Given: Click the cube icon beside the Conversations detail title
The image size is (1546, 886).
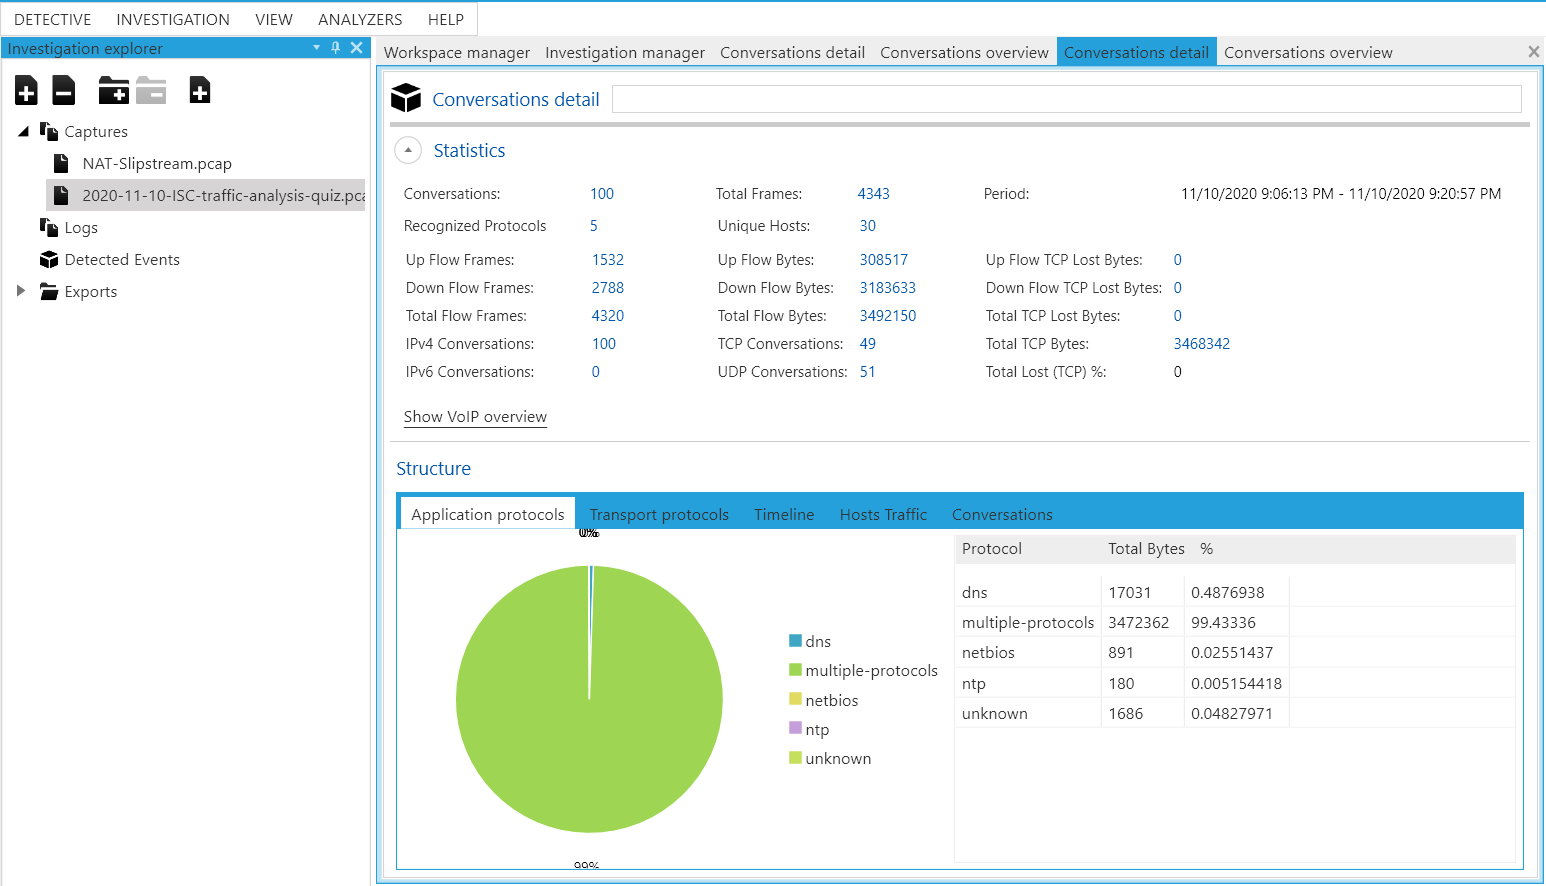Looking at the screenshot, I should pos(406,98).
